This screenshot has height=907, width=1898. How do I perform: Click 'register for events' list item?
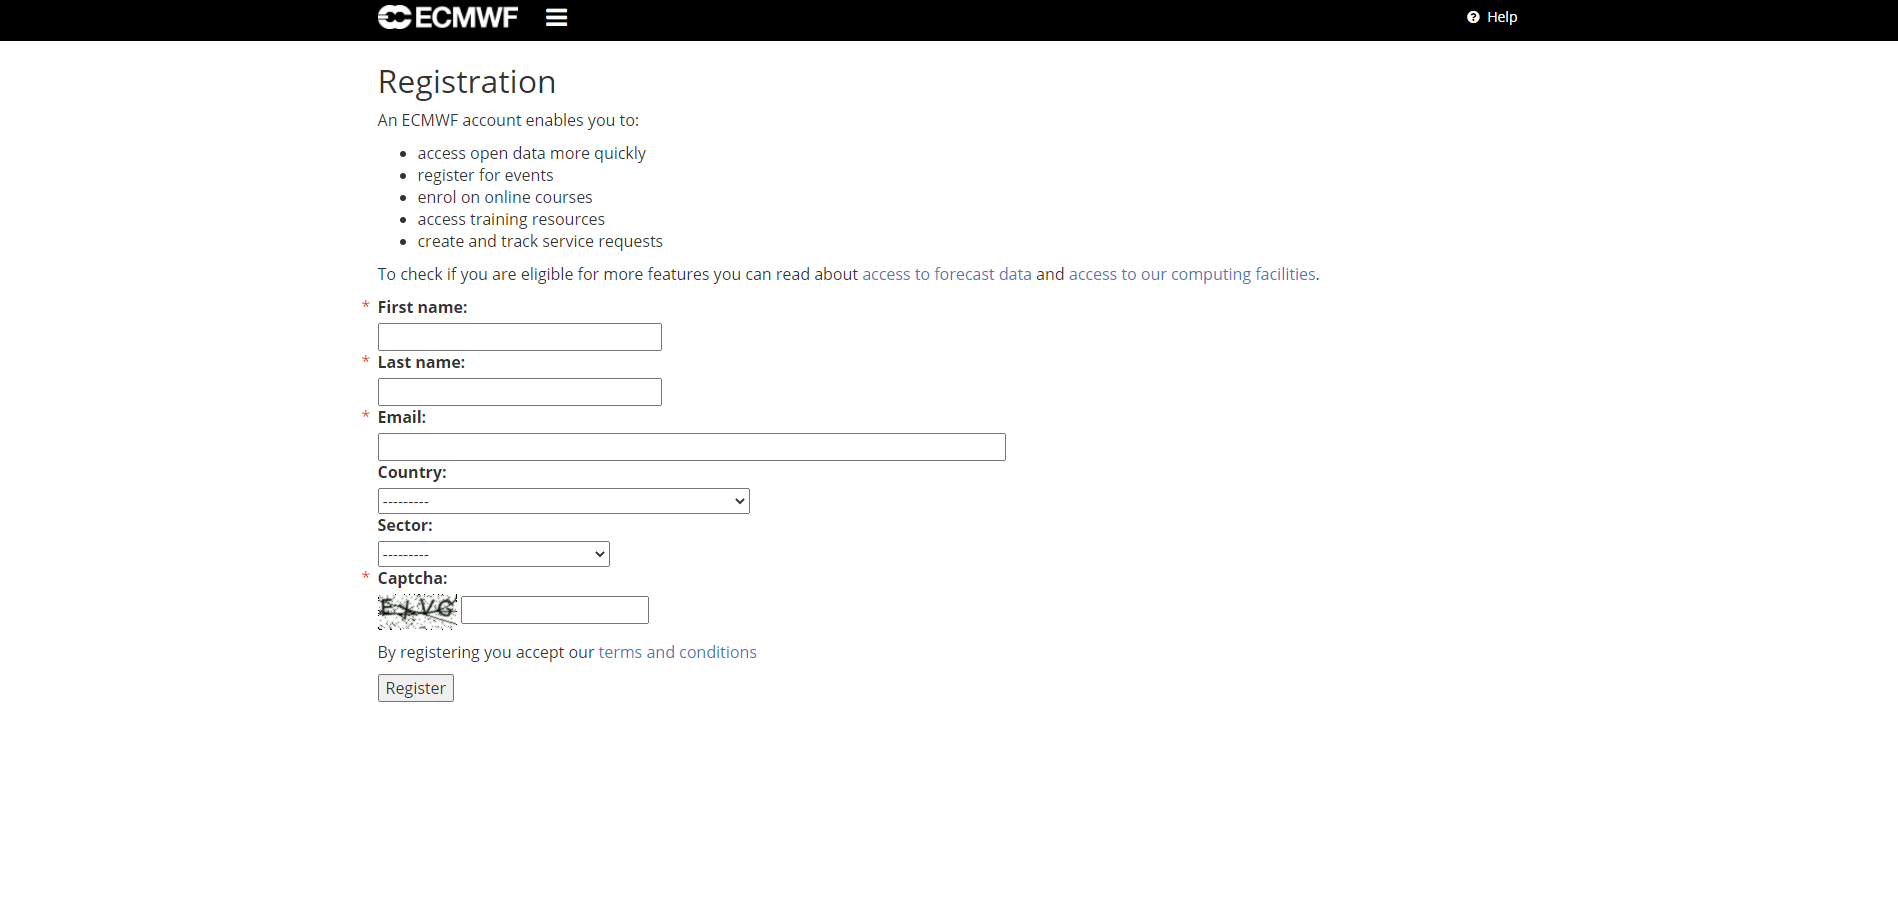(x=485, y=175)
